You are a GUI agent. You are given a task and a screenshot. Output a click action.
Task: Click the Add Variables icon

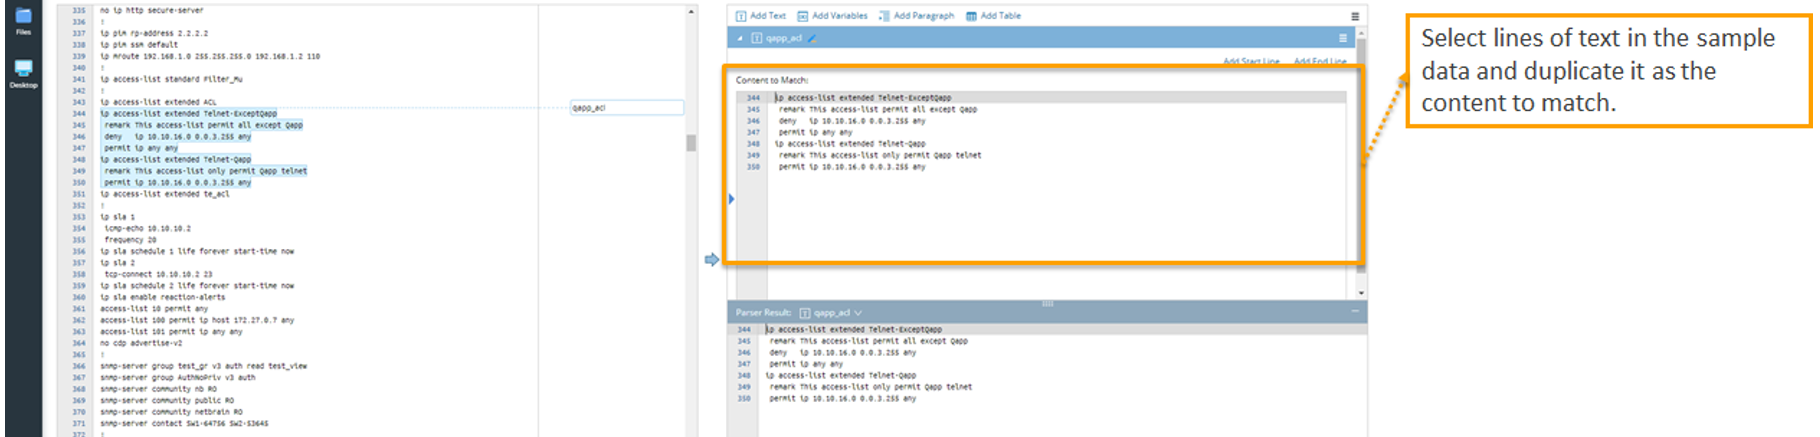(803, 16)
